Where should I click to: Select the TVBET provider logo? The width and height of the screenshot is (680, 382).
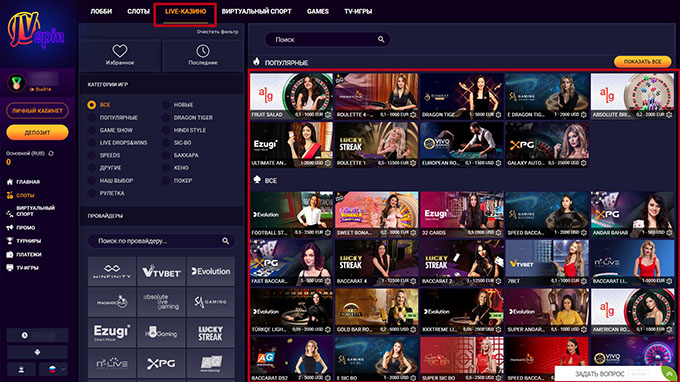161,271
